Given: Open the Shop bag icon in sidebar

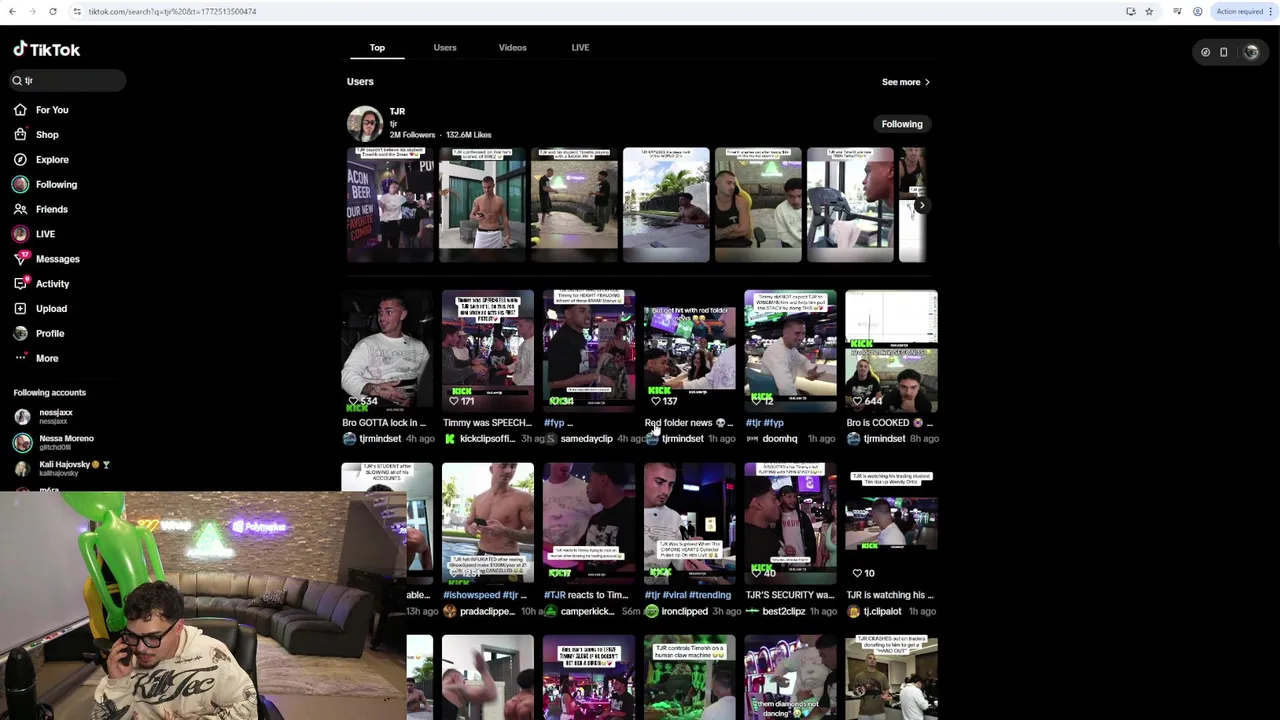Looking at the screenshot, I should click(x=20, y=135).
